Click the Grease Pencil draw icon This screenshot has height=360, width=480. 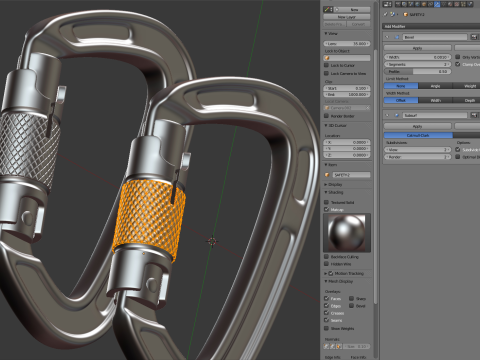tap(328, 9)
